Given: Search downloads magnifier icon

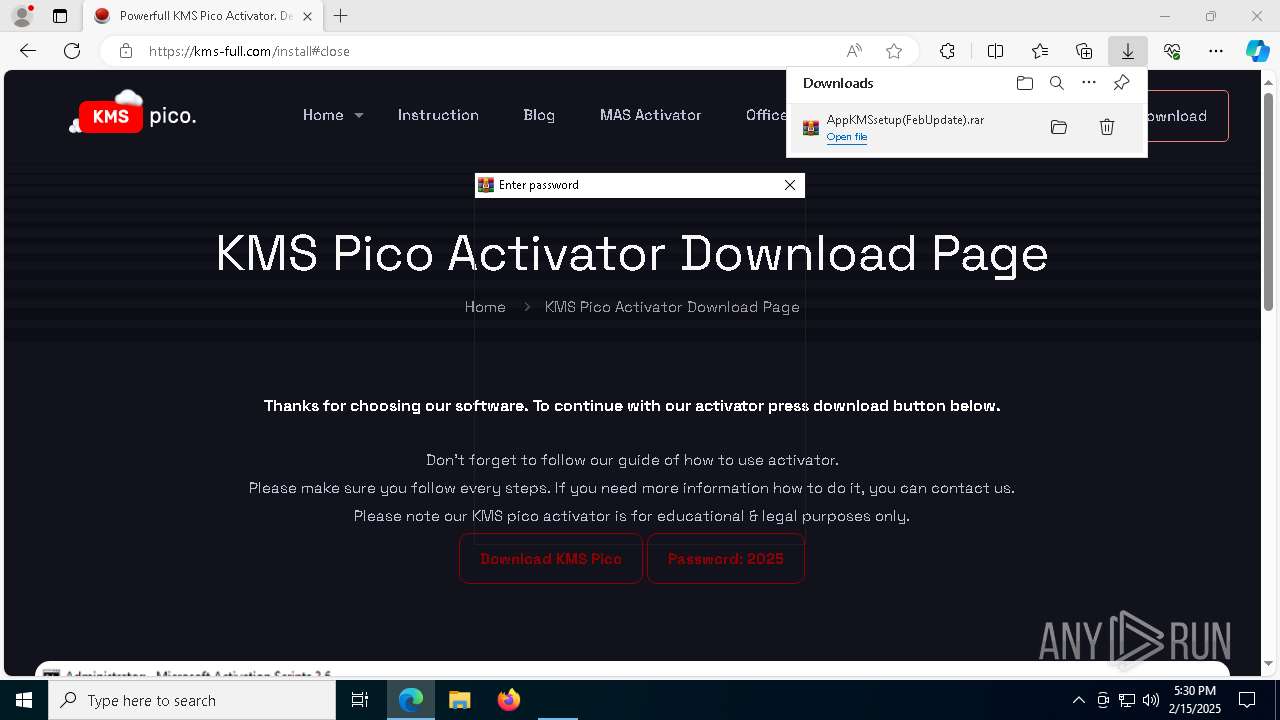Looking at the screenshot, I should tap(1057, 83).
